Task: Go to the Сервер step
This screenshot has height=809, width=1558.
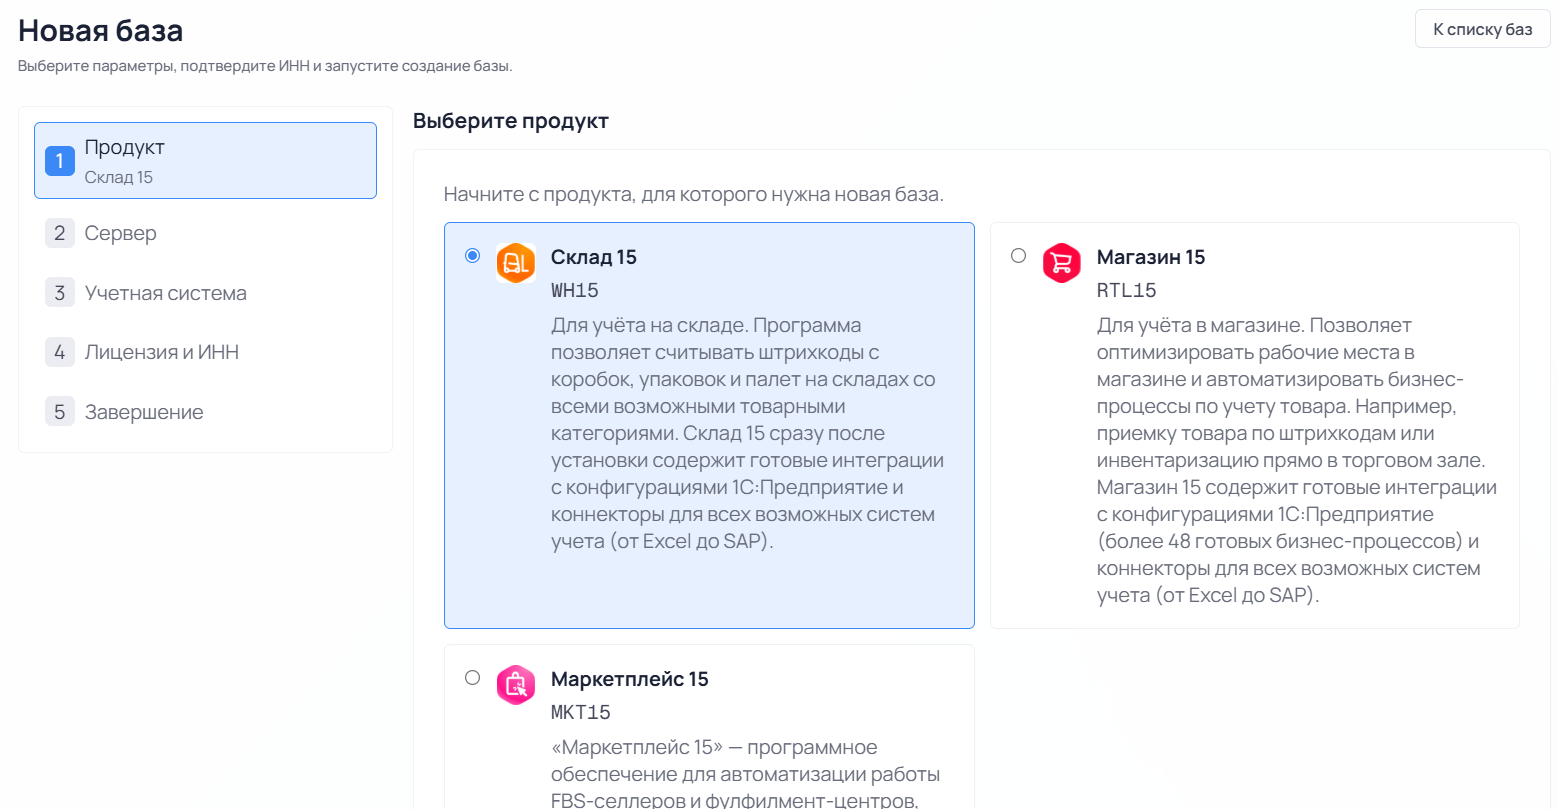Action: tap(205, 233)
